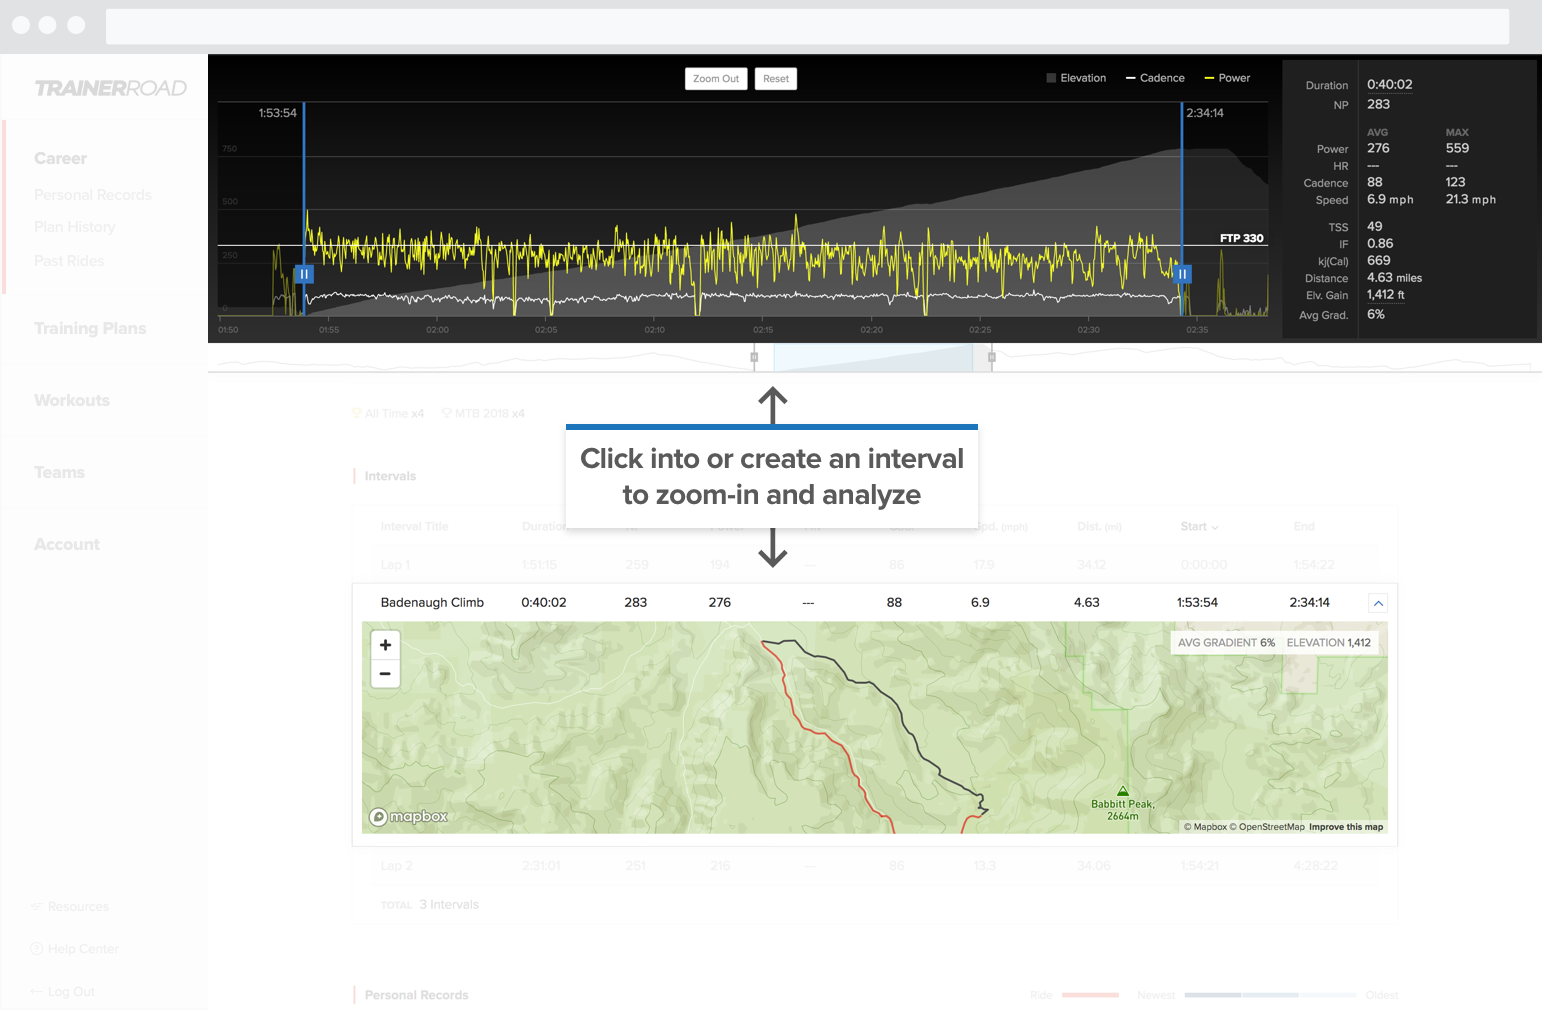Click the Babbitt Peak marker on map
The width and height of the screenshot is (1542, 1010).
pos(1123,791)
